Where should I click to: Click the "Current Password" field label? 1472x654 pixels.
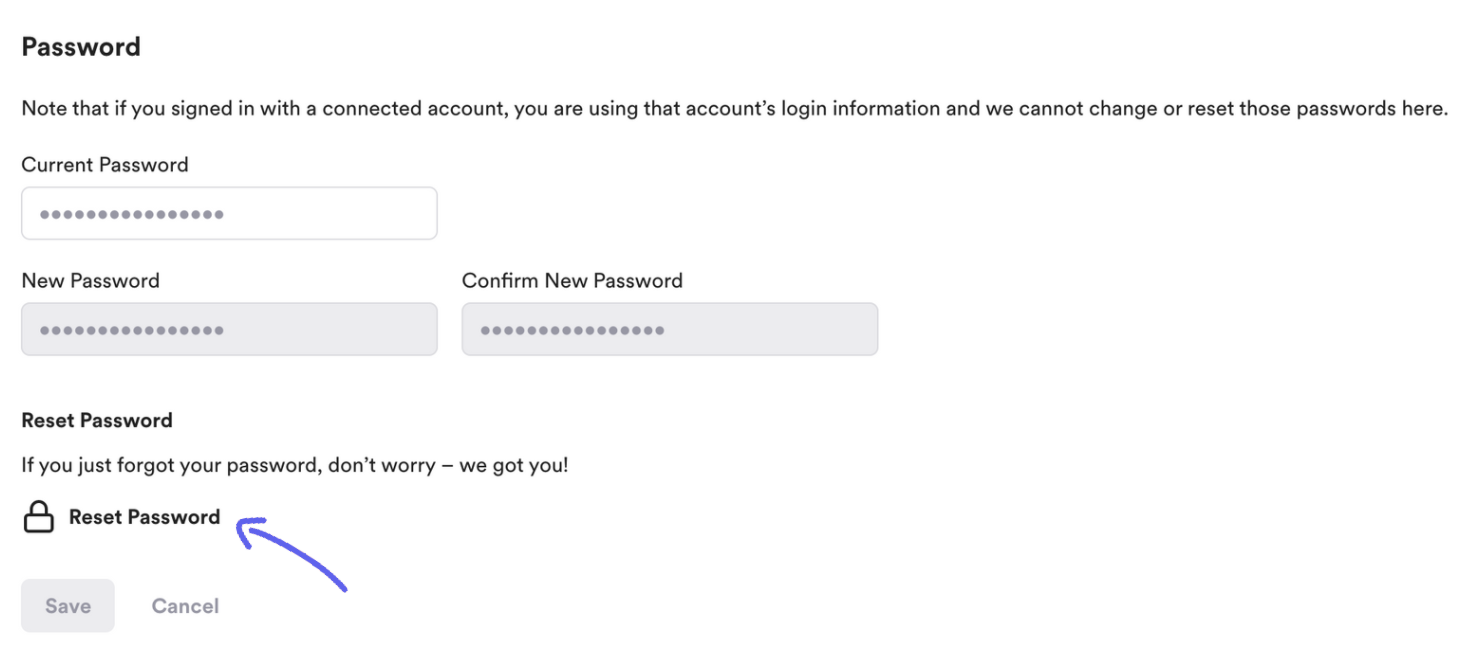click(x=105, y=165)
